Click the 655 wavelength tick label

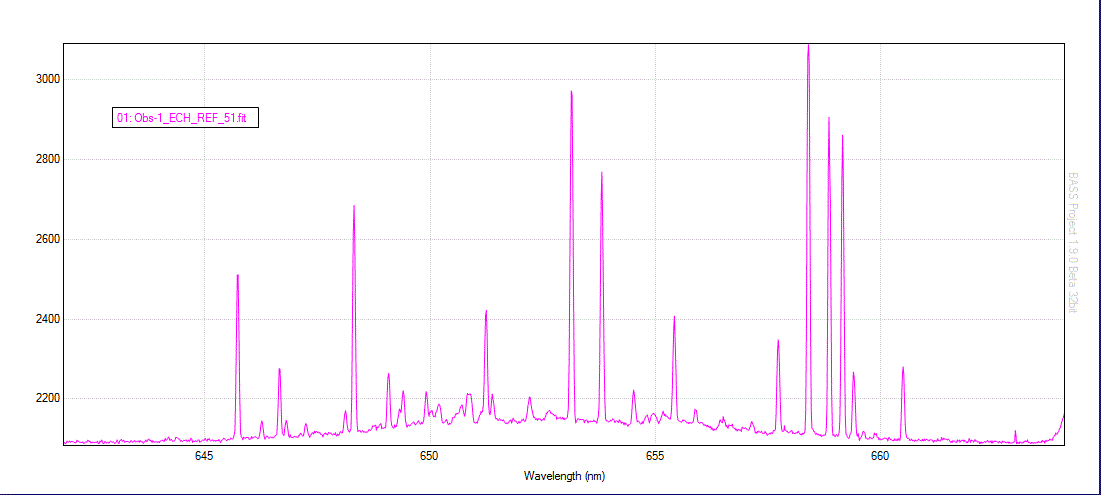click(655, 456)
